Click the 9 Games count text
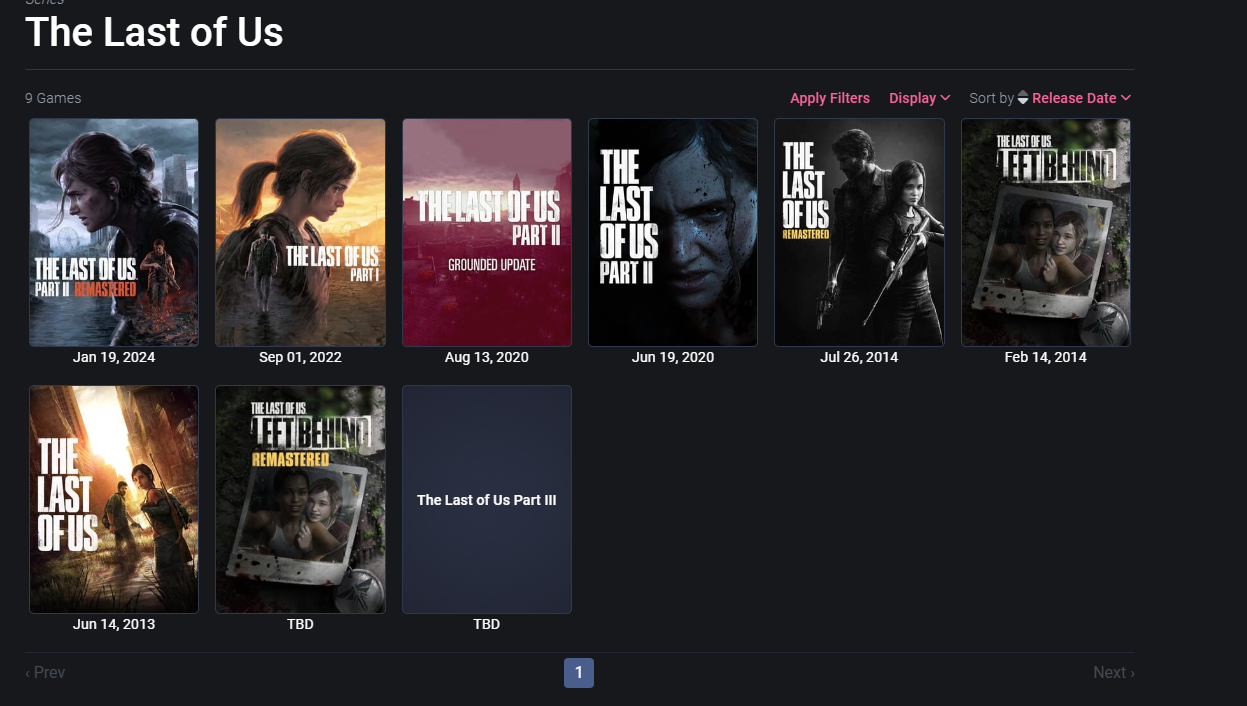The image size is (1247, 706). coord(53,98)
